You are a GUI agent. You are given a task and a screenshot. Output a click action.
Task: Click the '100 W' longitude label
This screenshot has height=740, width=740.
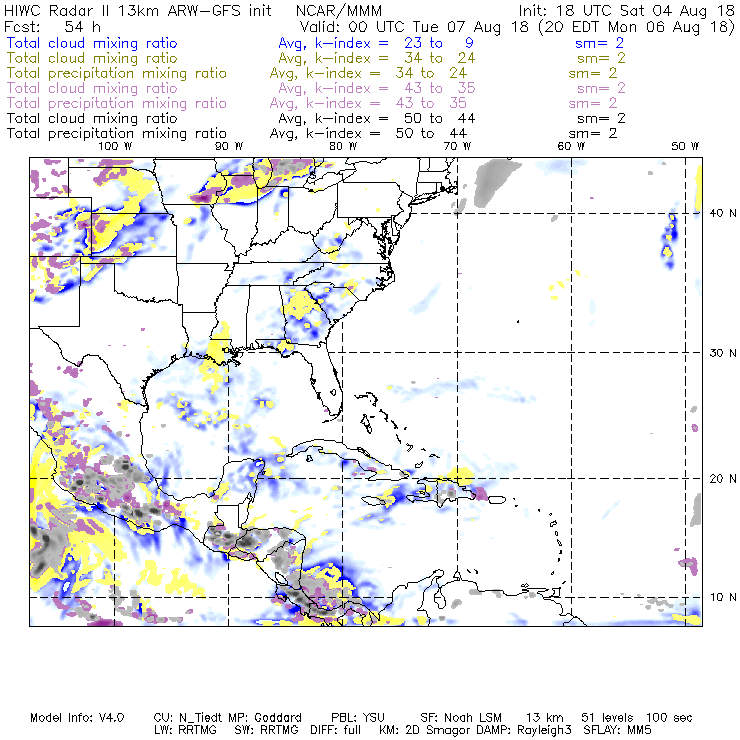(115, 146)
